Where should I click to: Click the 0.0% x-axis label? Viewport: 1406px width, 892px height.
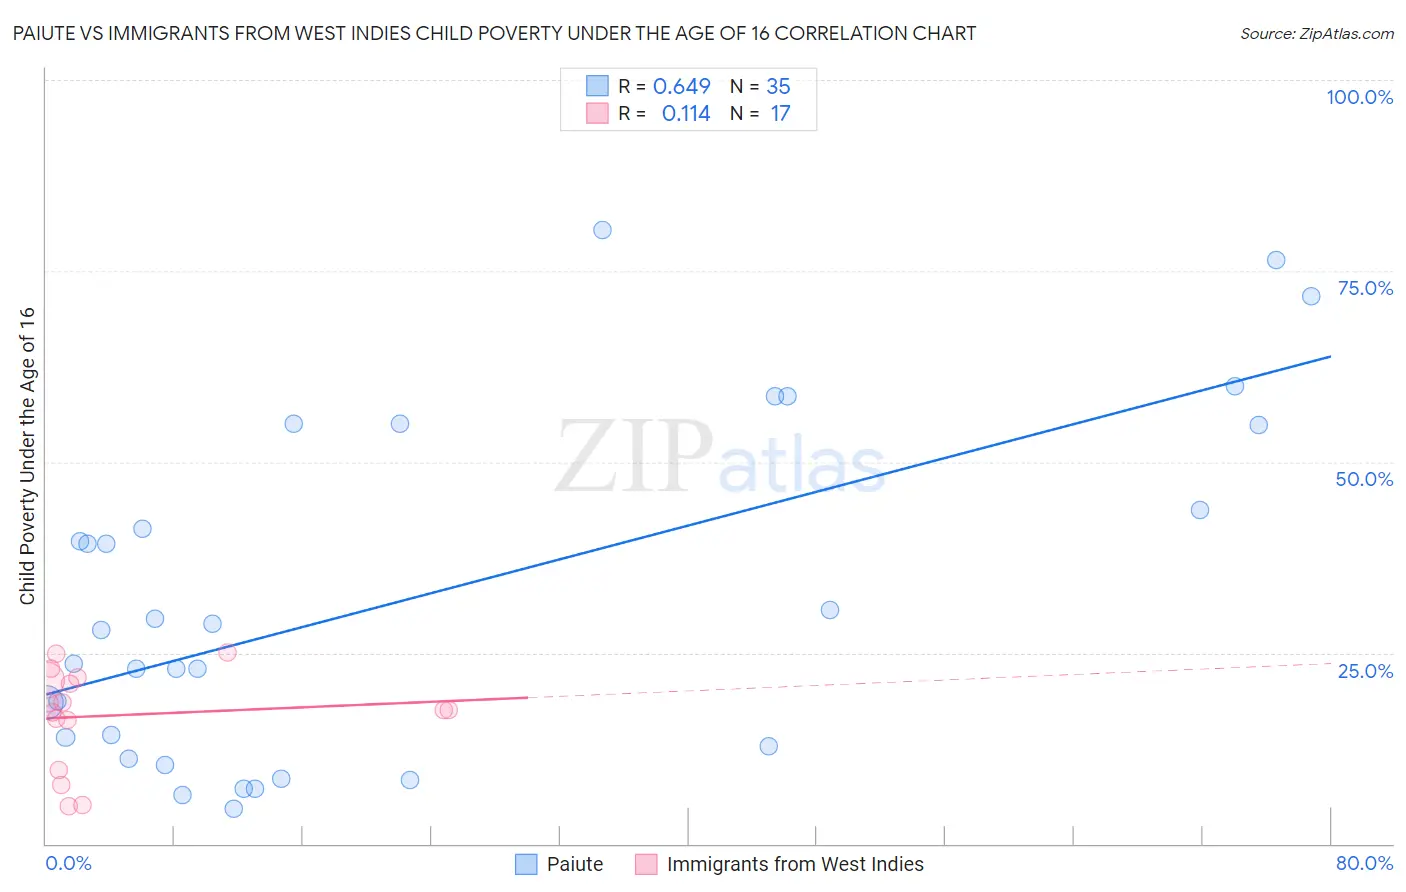(68, 863)
